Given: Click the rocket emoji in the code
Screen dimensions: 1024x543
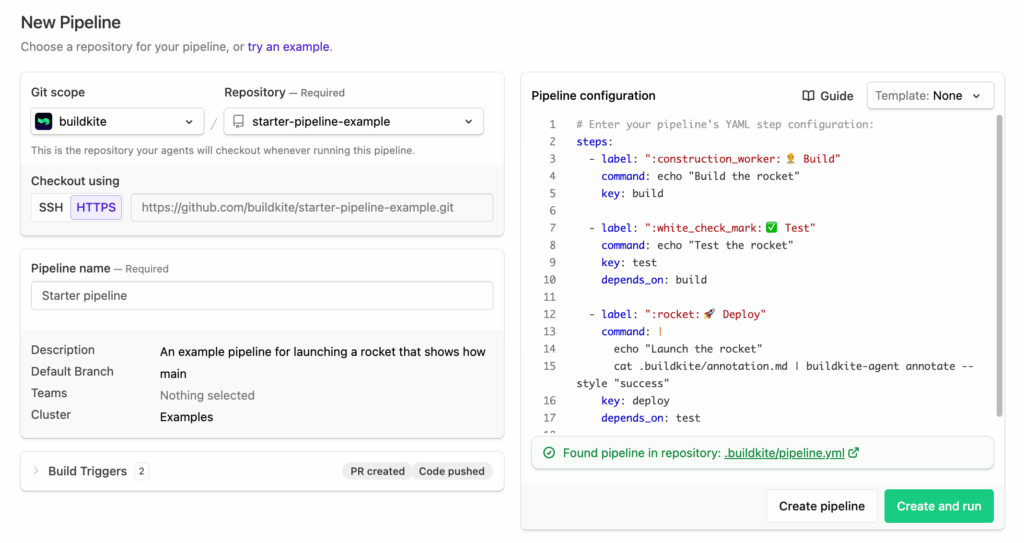Looking at the screenshot, I should (x=709, y=314).
